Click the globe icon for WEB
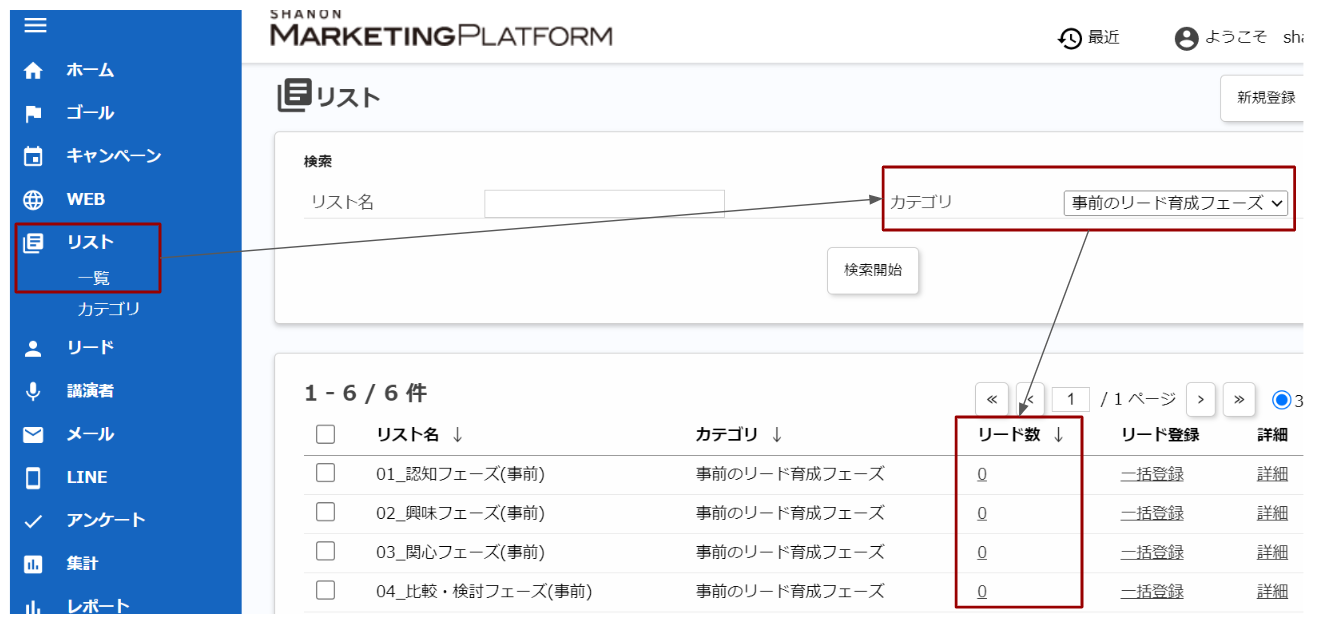Screen dimensions: 1317x619 (x=33, y=199)
